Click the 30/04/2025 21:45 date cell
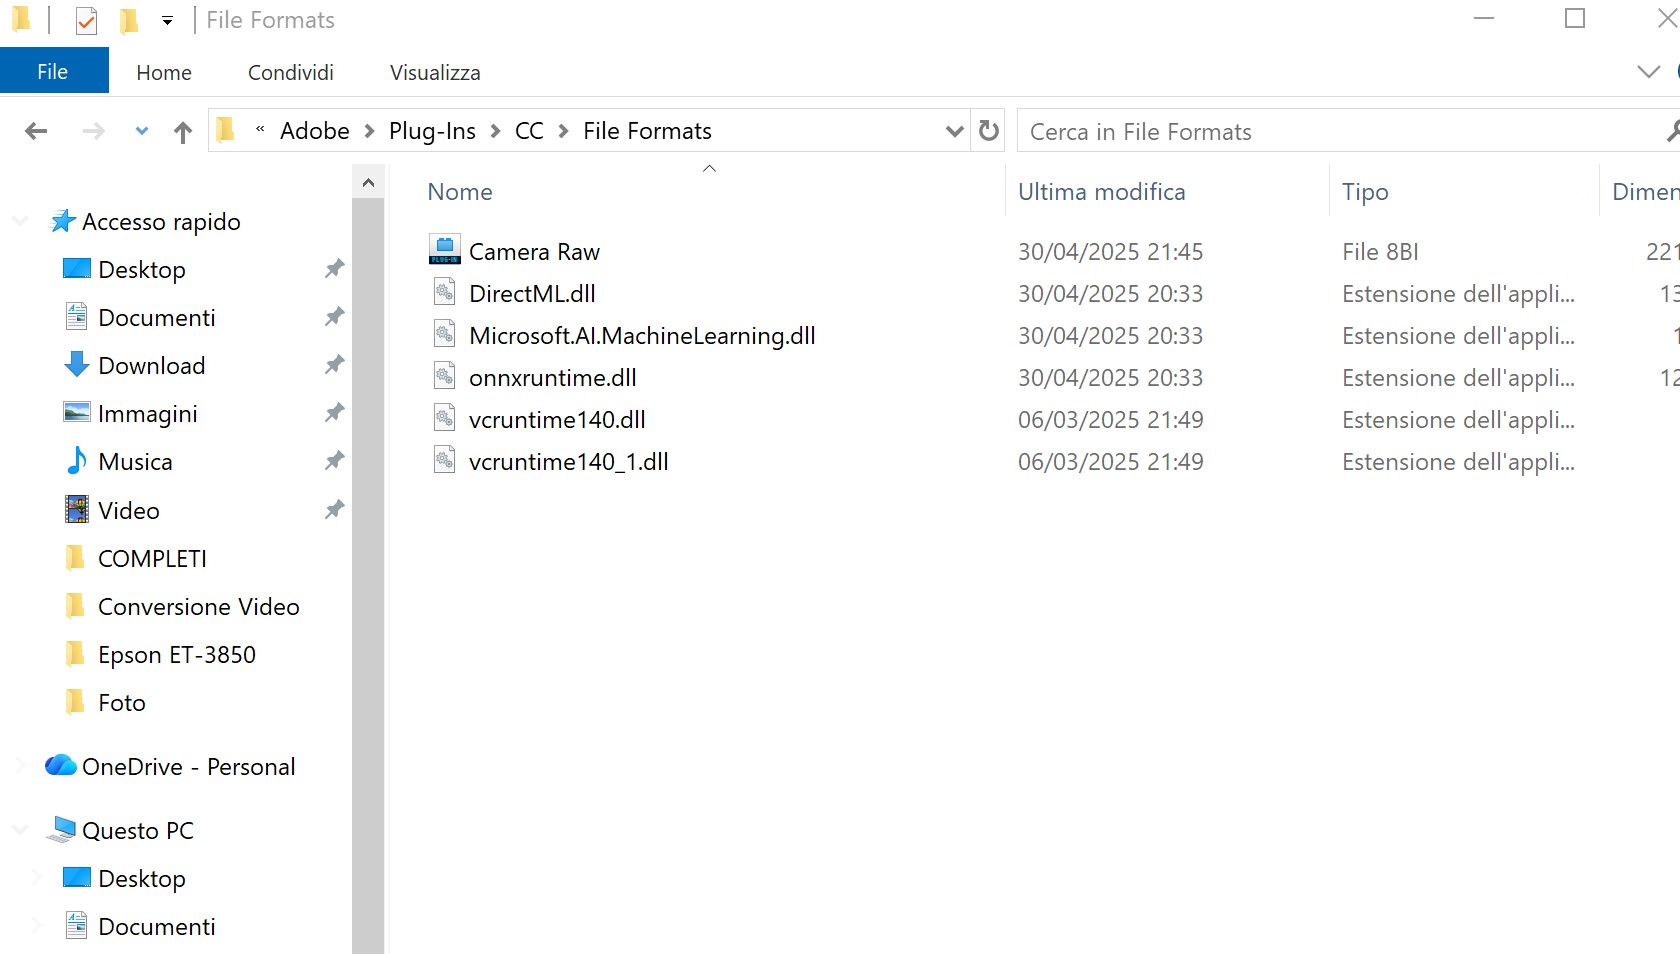Image resolution: width=1680 pixels, height=954 pixels. pyautogui.click(x=1110, y=252)
